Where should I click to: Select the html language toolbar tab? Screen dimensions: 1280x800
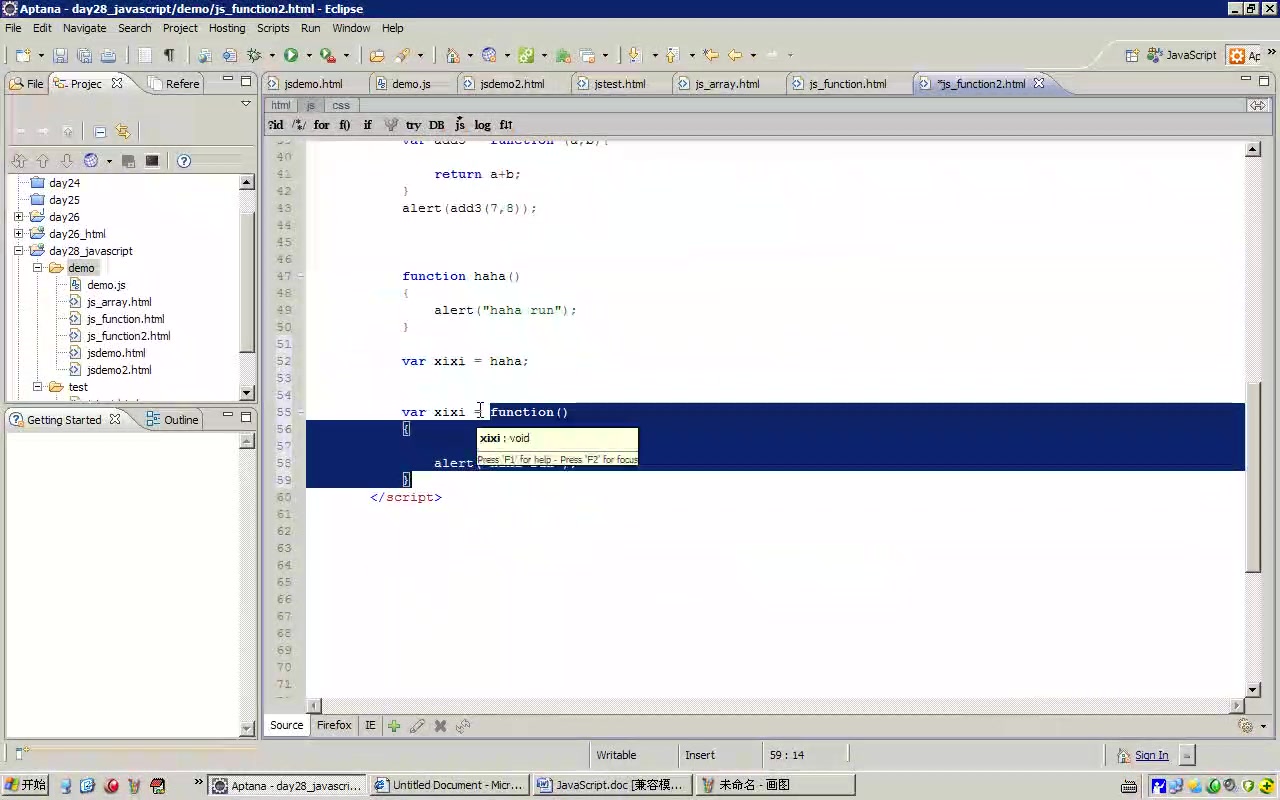(281, 105)
